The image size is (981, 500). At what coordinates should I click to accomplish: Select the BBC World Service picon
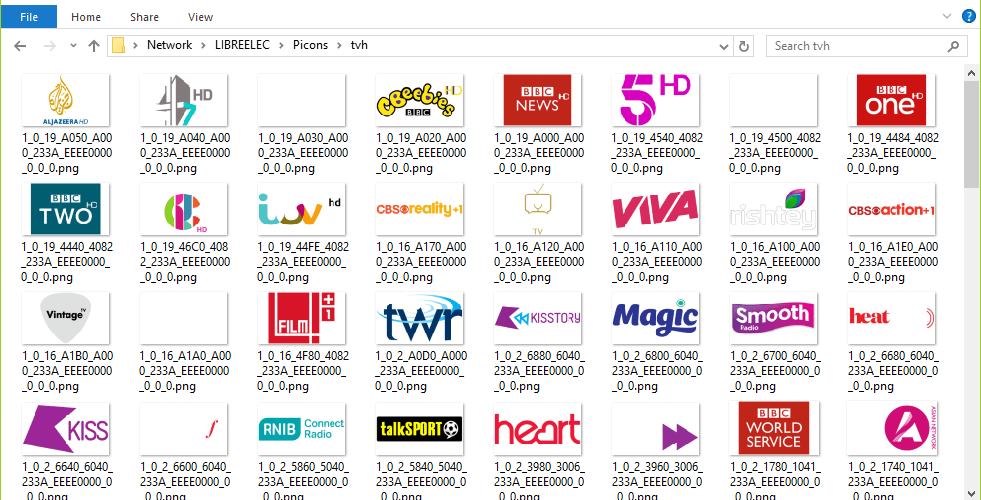[774, 429]
